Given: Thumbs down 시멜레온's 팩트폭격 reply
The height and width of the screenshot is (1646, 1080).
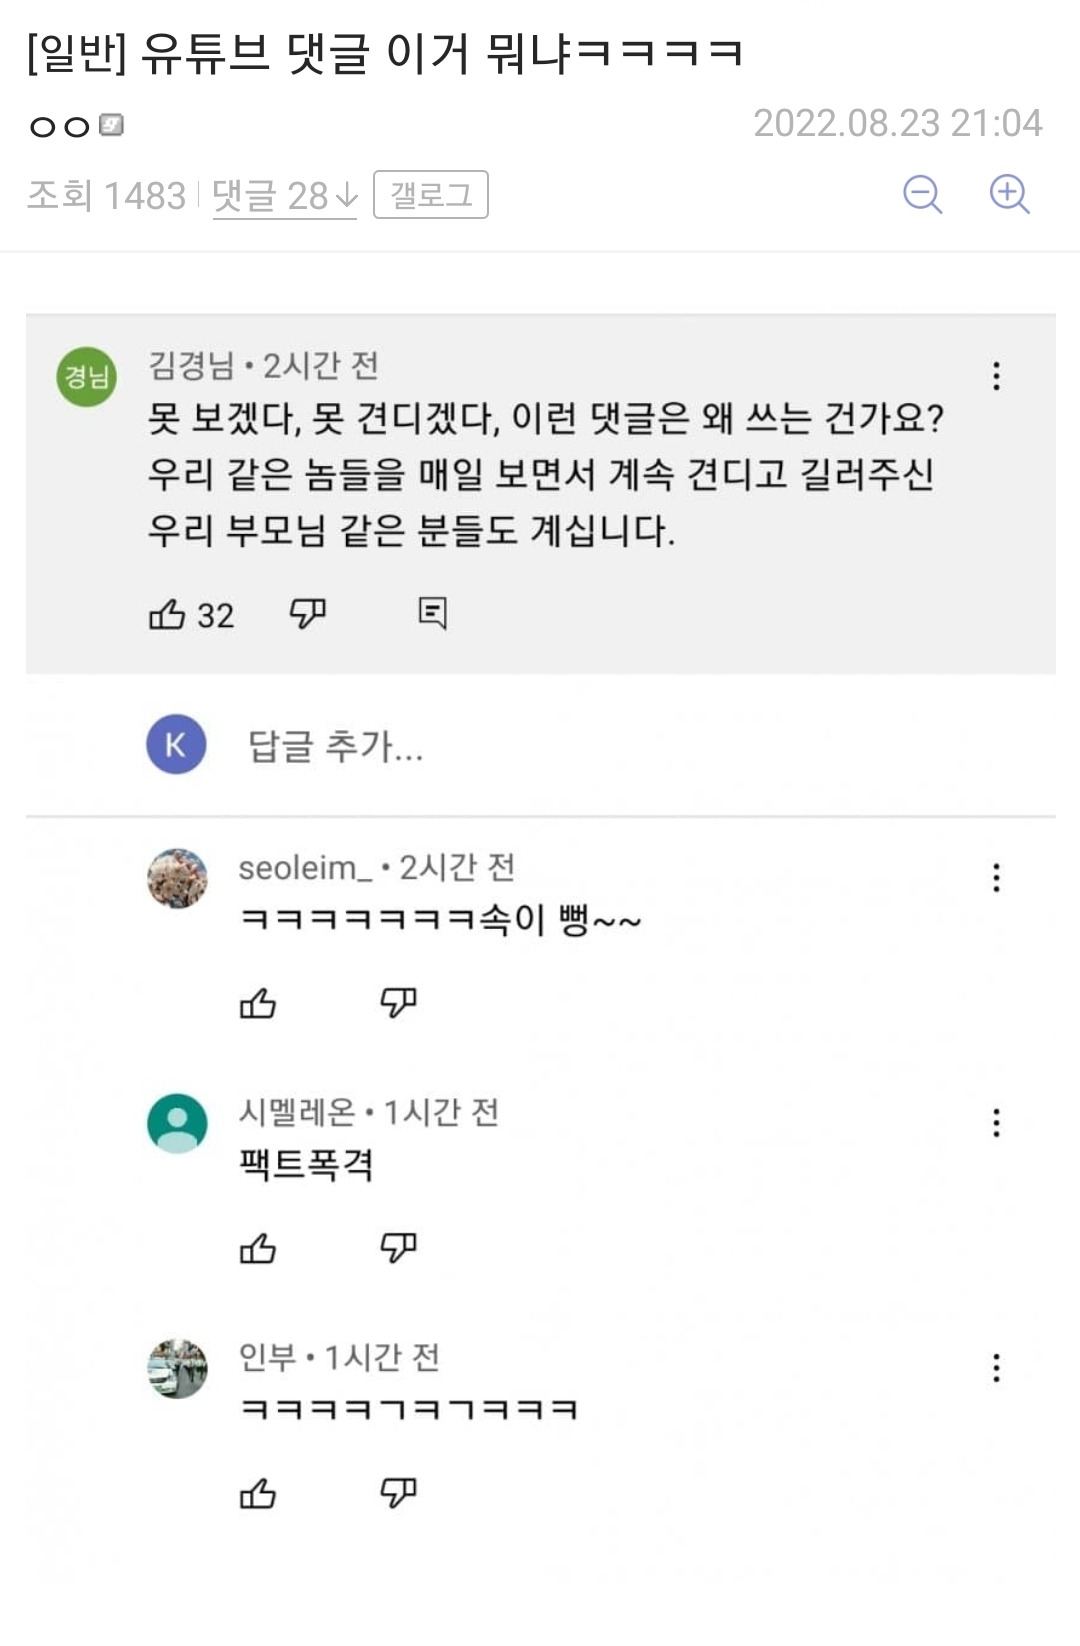Looking at the screenshot, I should (x=398, y=1247).
